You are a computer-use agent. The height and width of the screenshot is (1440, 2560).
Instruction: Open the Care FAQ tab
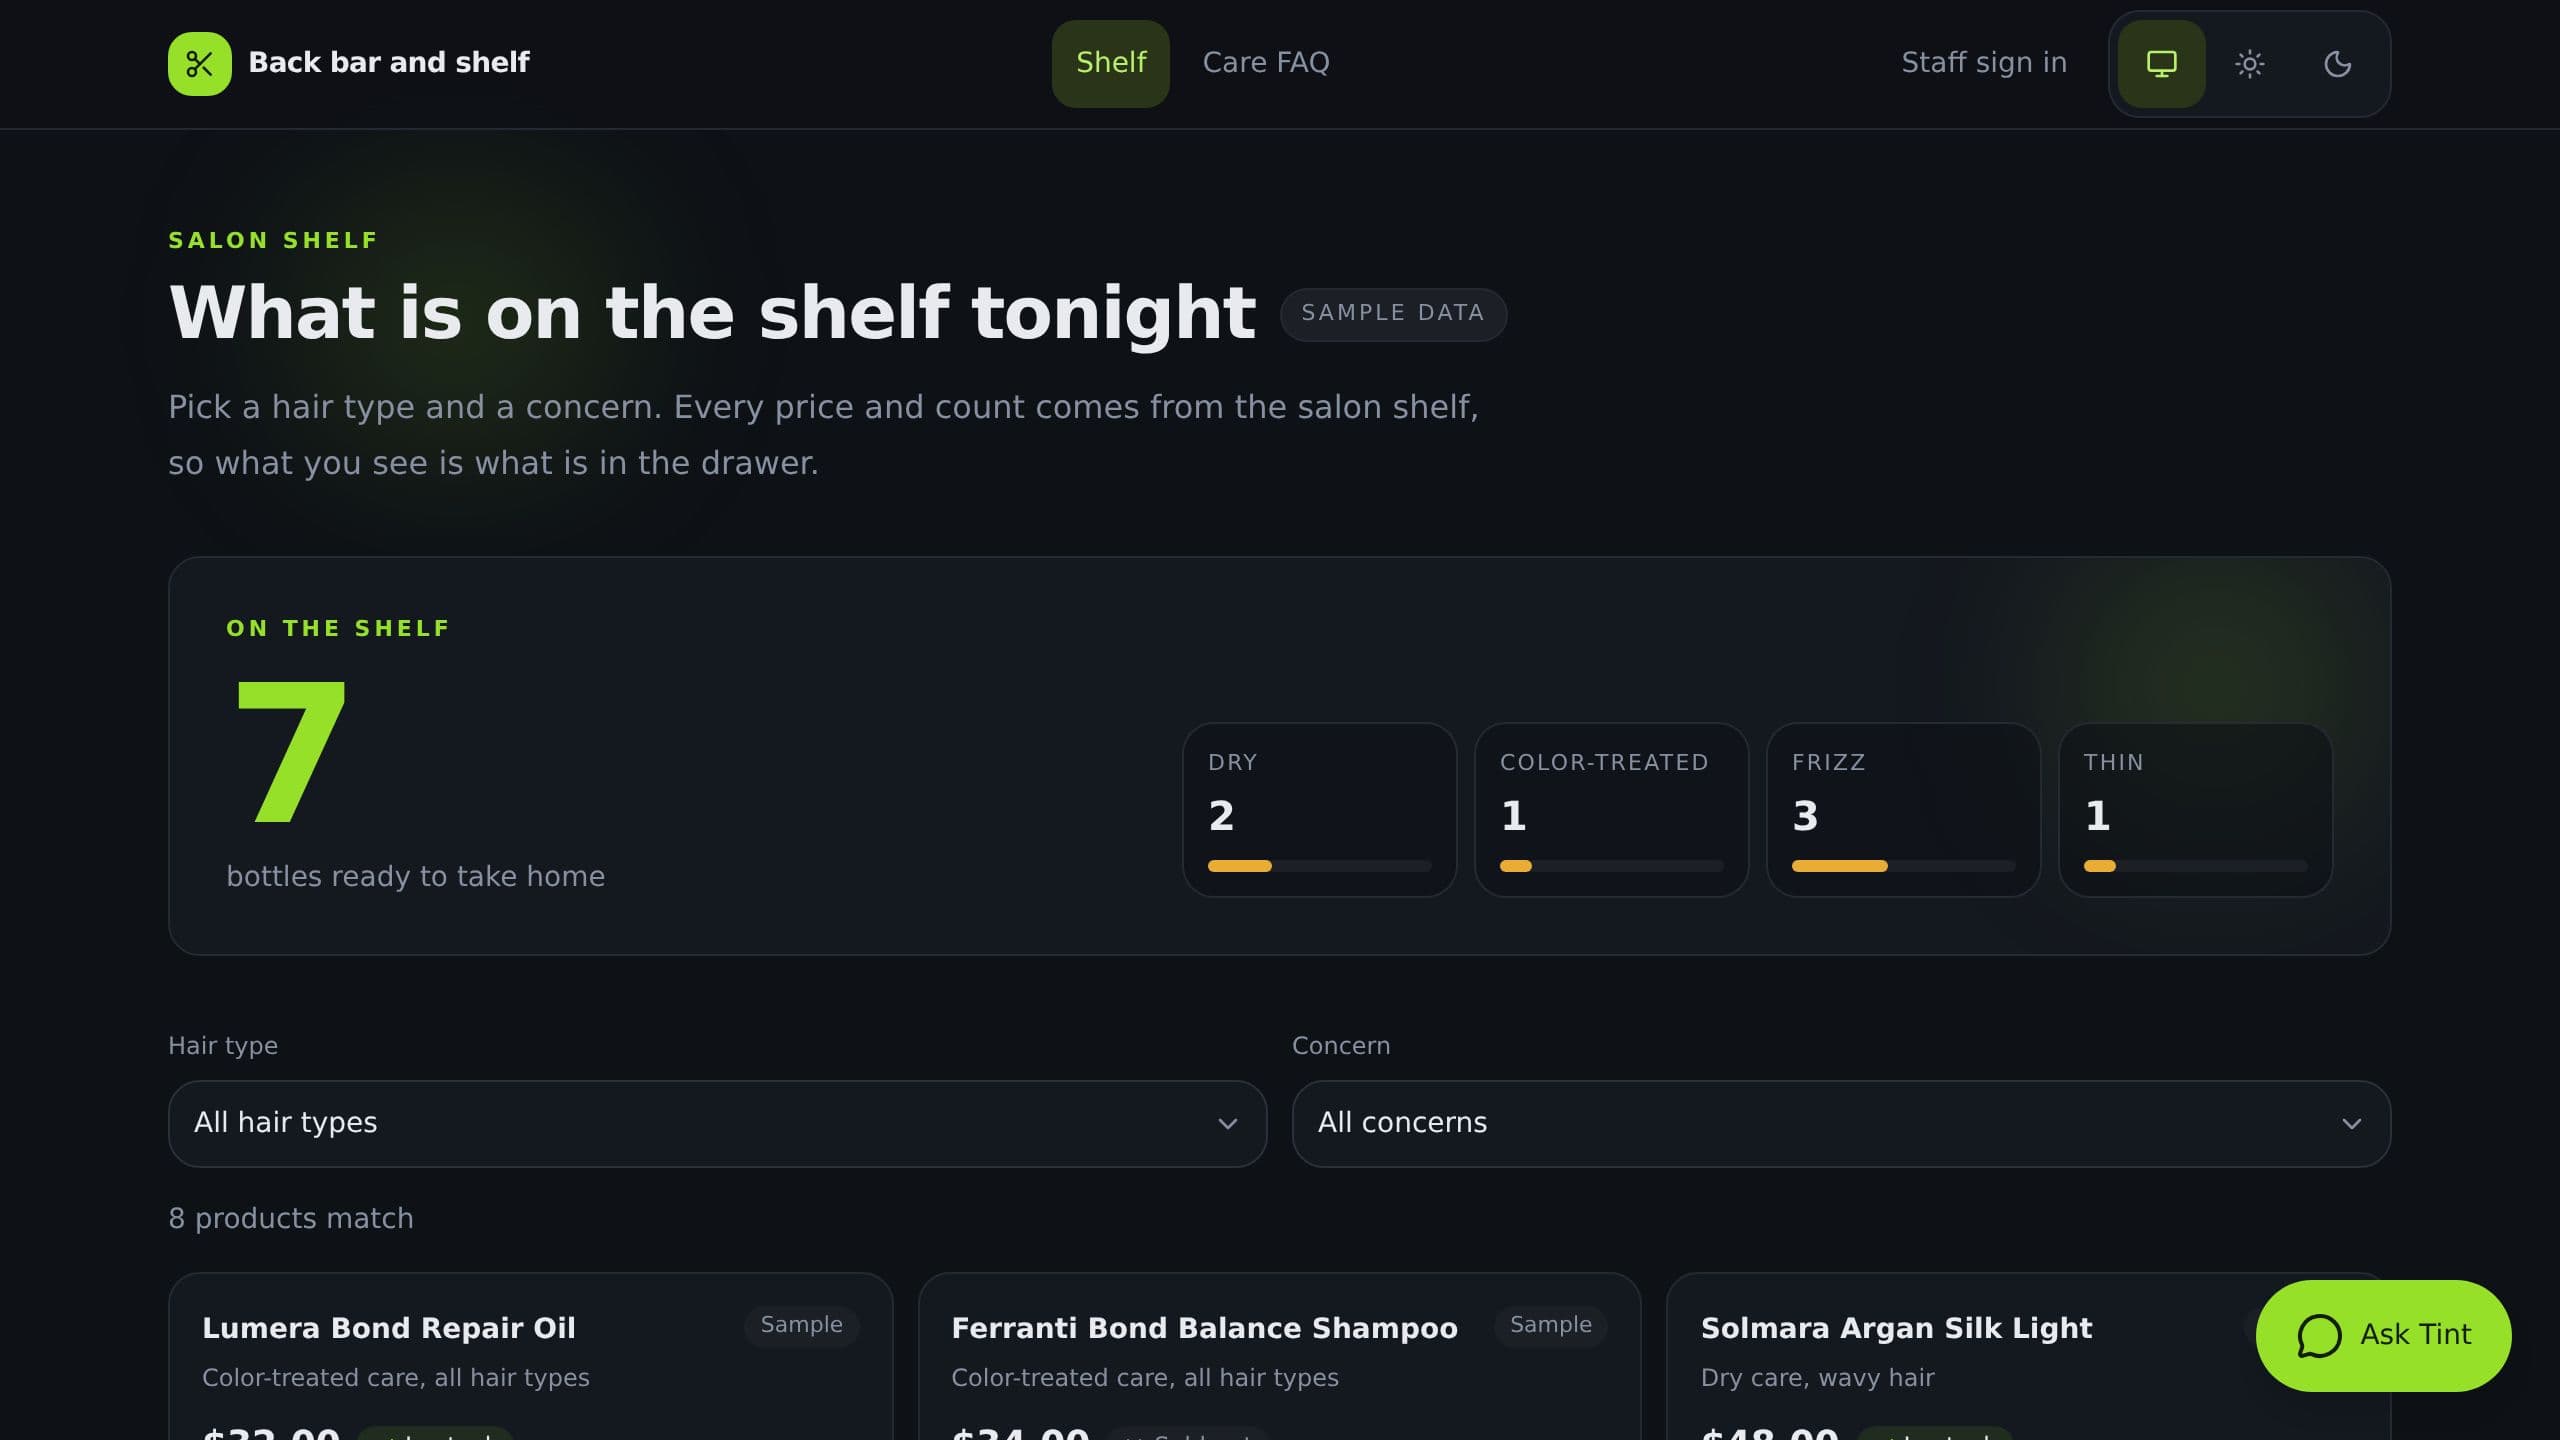coord(1266,64)
